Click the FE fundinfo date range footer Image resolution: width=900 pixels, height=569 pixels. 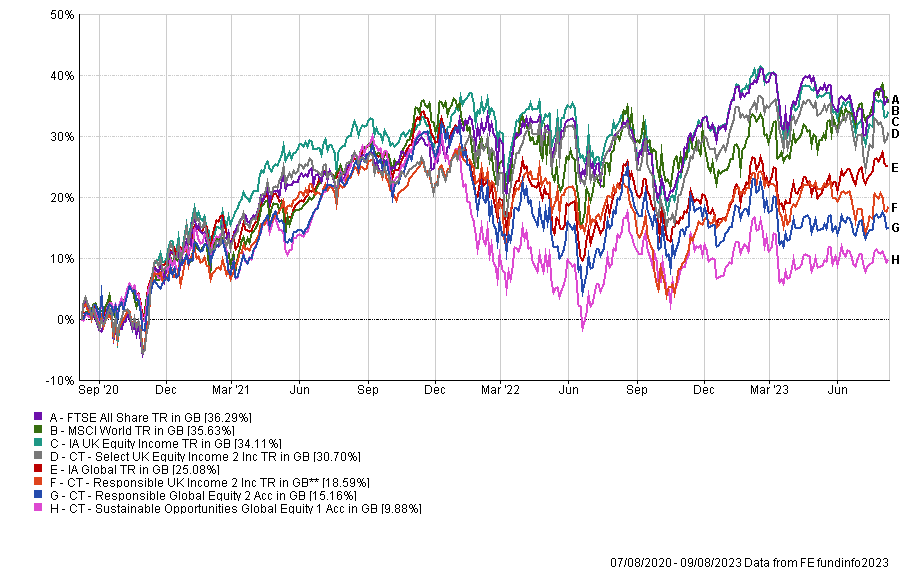coord(749,562)
